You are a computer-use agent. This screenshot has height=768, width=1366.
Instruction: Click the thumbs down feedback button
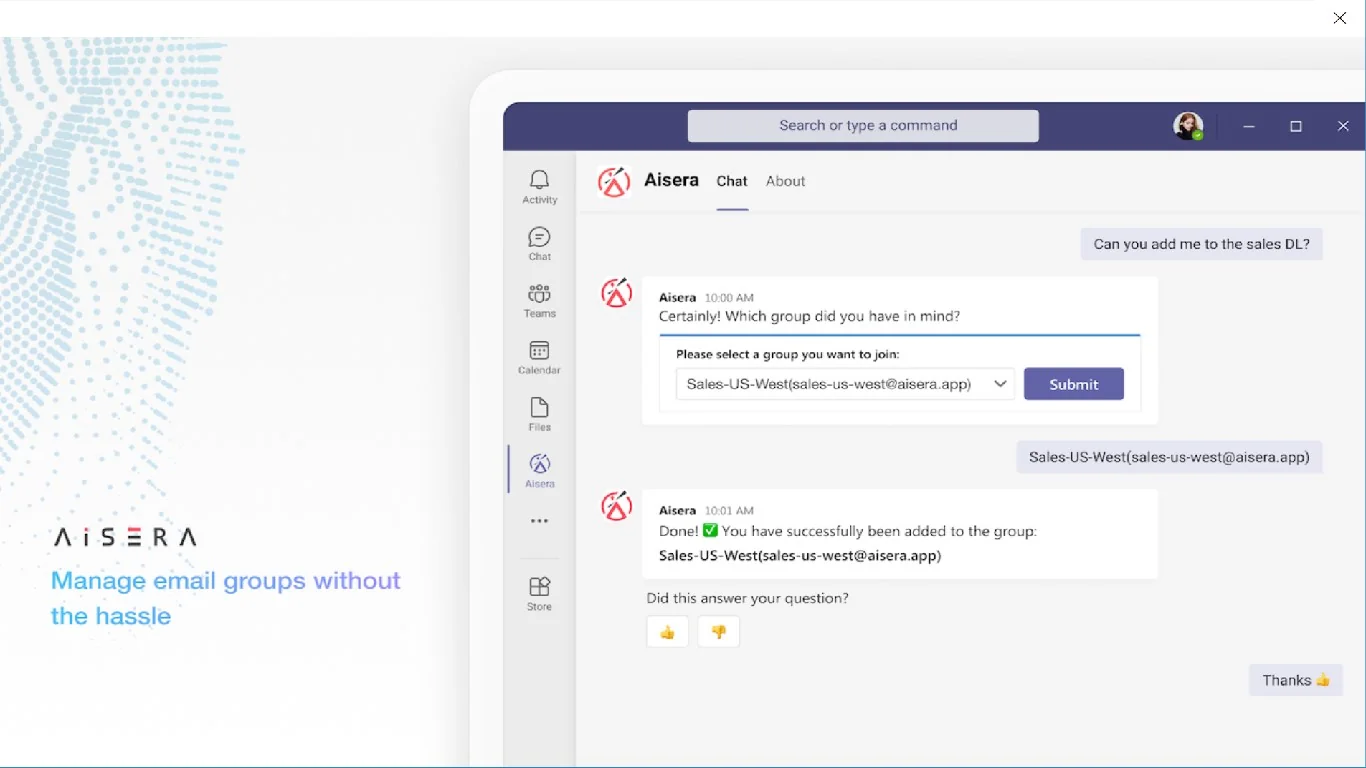click(718, 632)
